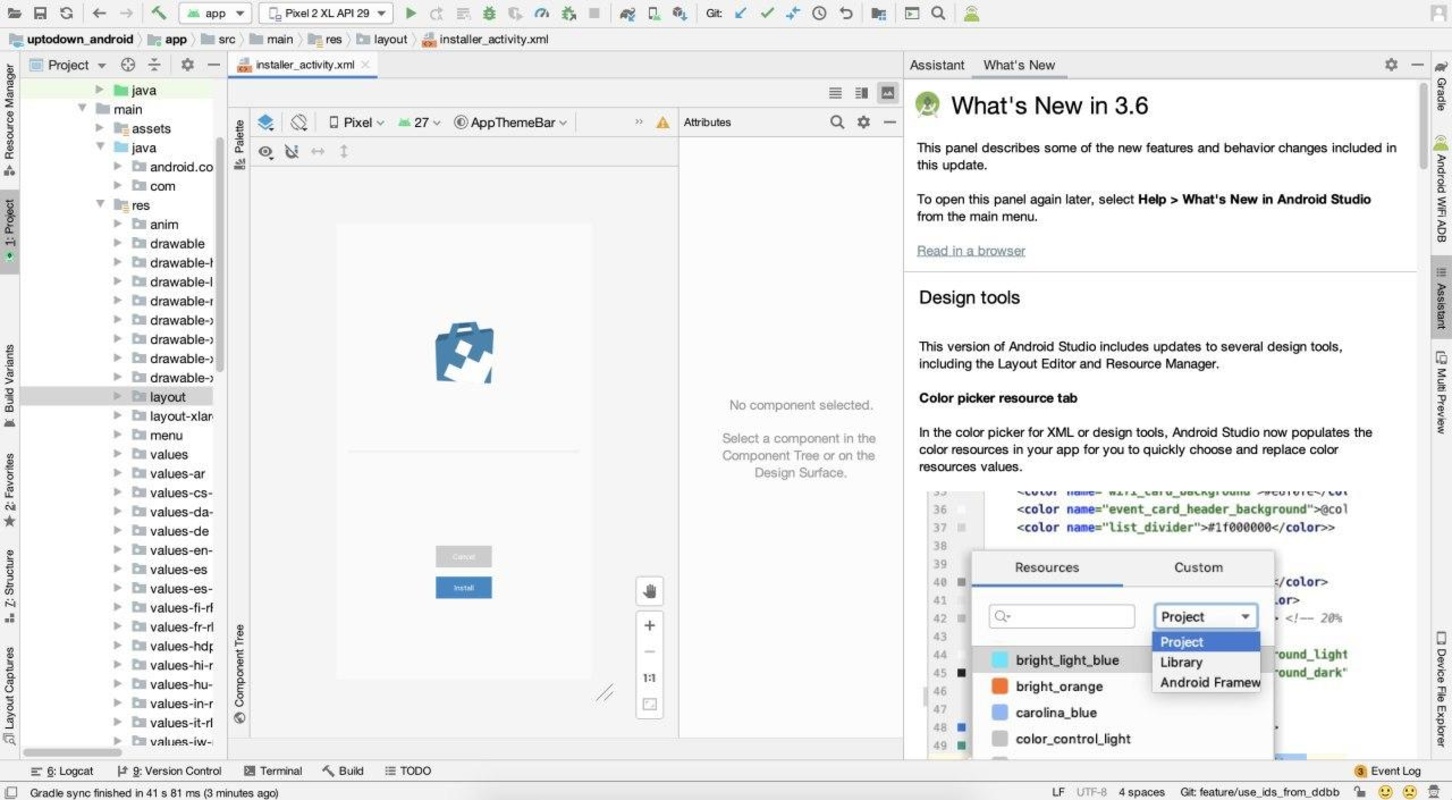Click the orientation rotate icon in editor
Viewport: 1452px width, 800px height.
(299, 122)
